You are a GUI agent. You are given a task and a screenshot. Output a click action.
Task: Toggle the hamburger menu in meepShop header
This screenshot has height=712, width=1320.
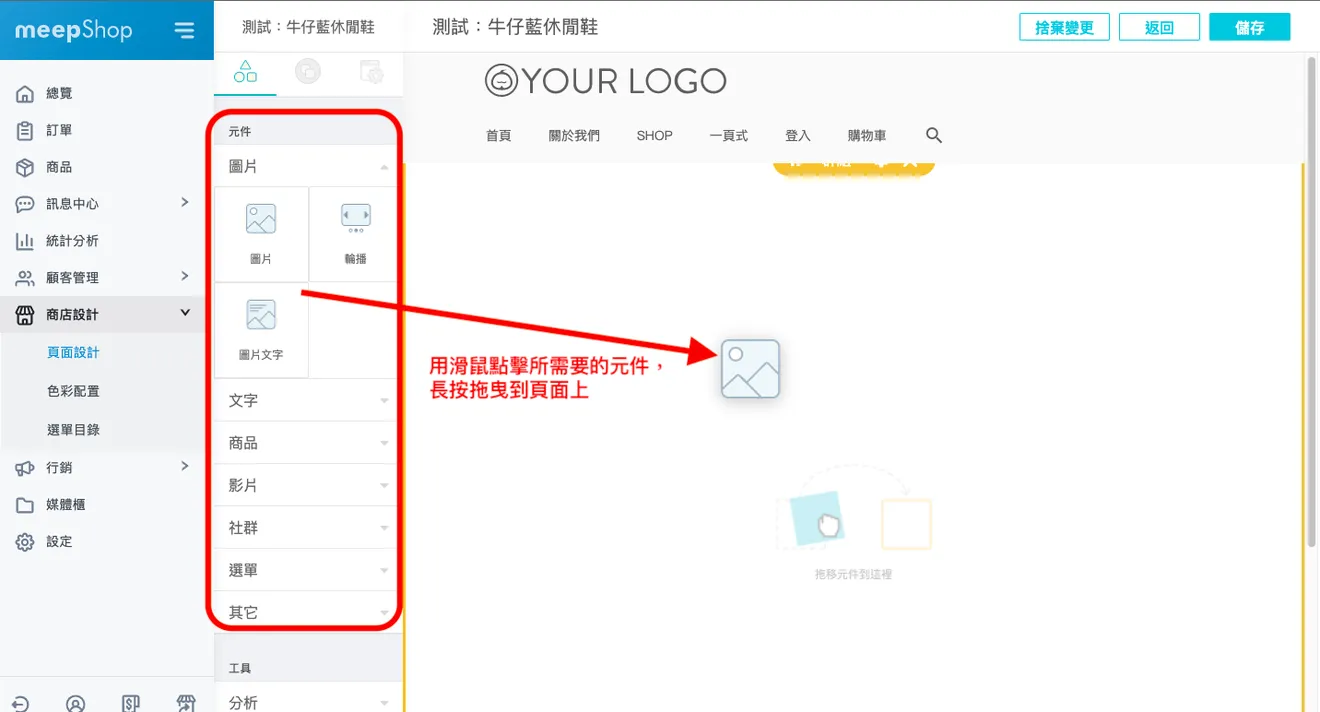(184, 30)
